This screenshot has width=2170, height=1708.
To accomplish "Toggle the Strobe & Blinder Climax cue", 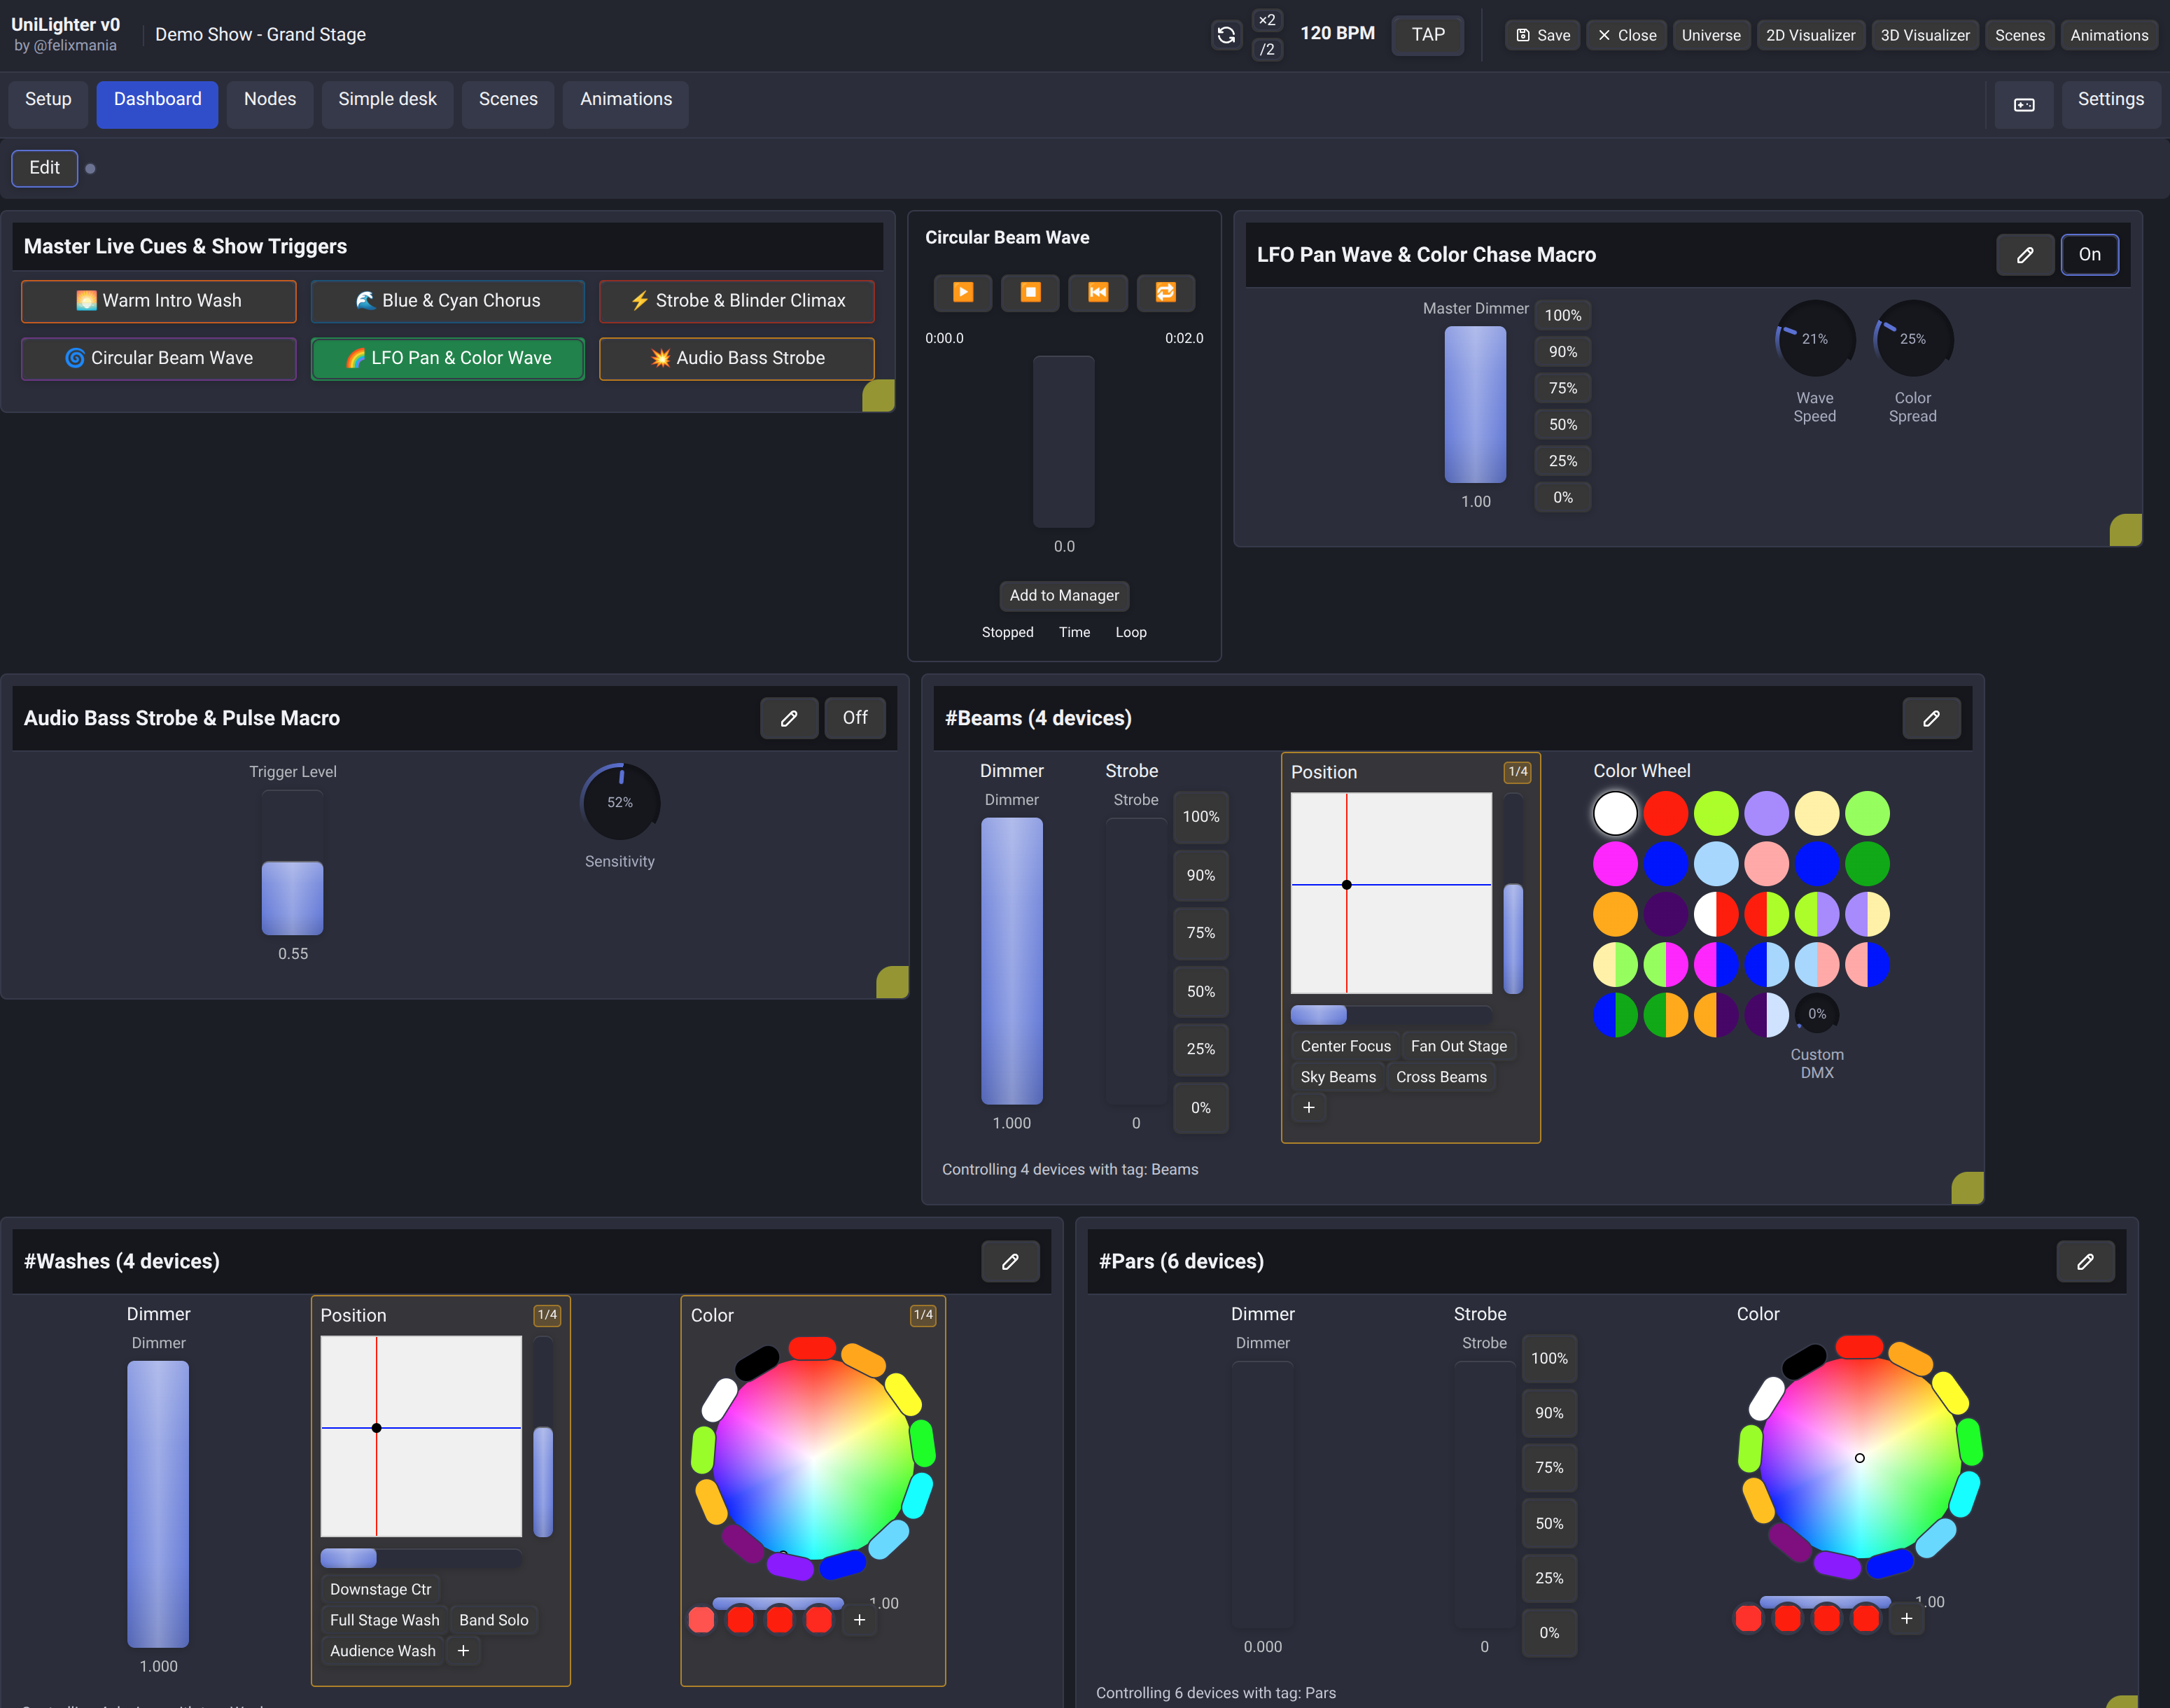I will click(x=737, y=301).
